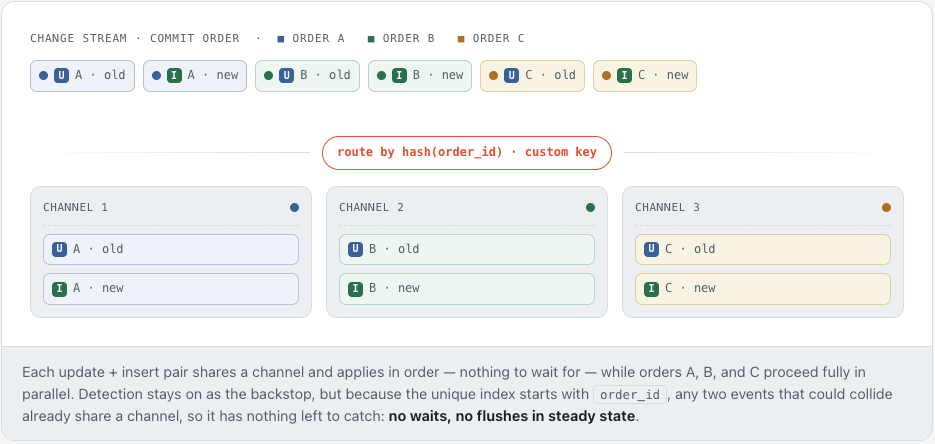935x444 pixels.
Task: Click the I badge in Channel 3 row C · new
Action: click(x=651, y=289)
